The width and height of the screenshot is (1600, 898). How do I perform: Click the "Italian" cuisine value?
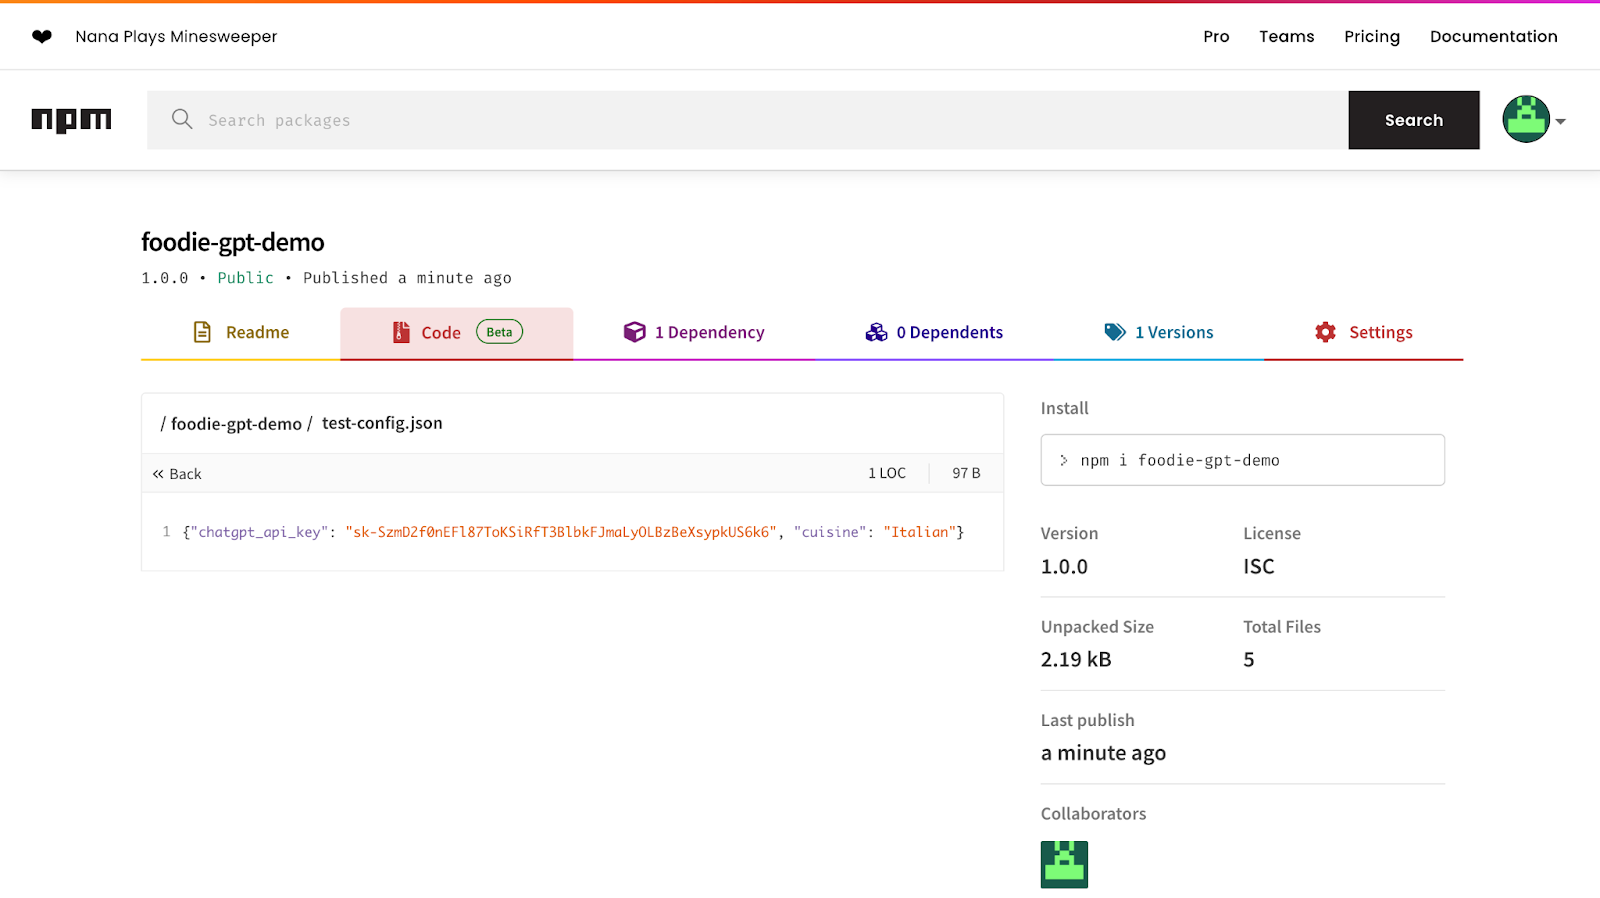[920, 532]
